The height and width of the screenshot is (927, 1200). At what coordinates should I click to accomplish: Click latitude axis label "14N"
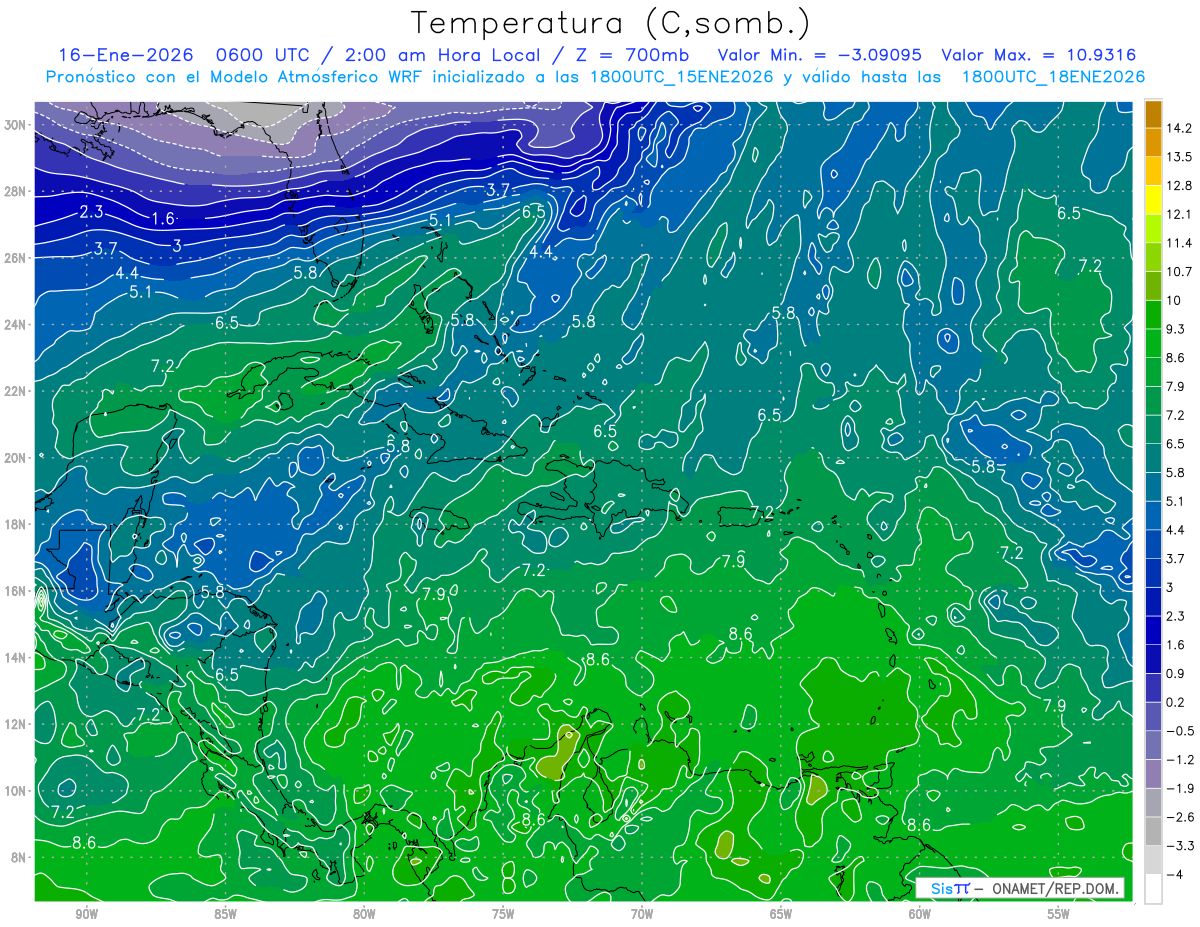15,658
